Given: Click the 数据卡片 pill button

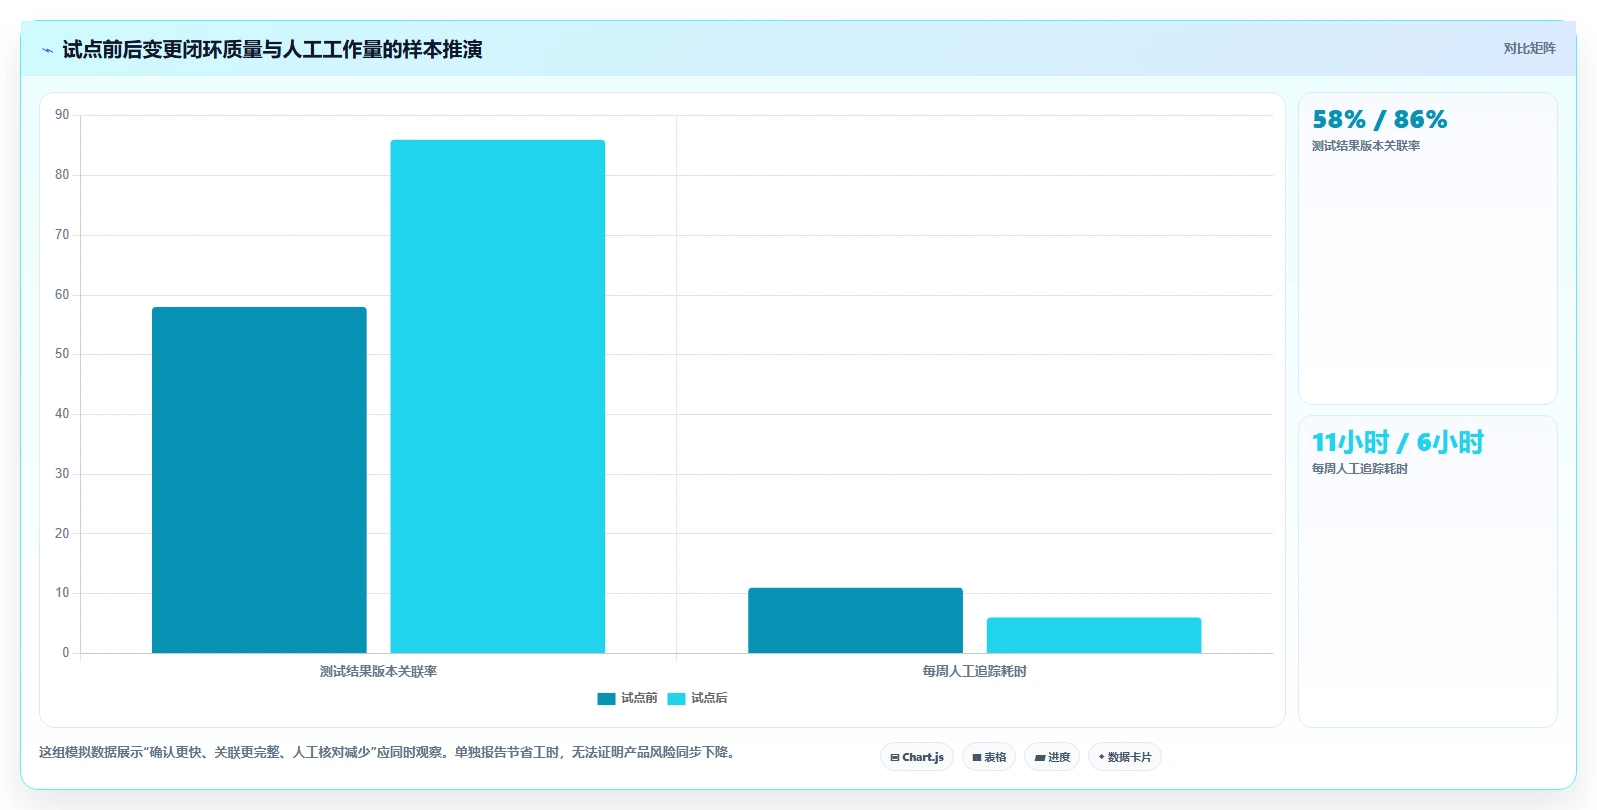Looking at the screenshot, I should coord(1125,757).
